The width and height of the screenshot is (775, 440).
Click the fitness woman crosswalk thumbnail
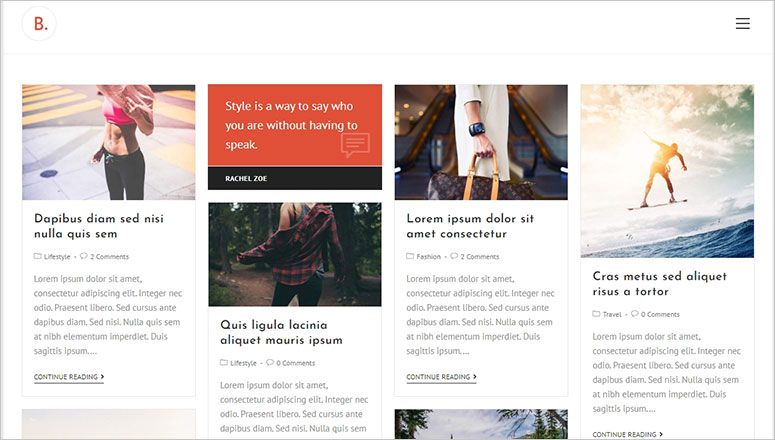coord(109,142)
